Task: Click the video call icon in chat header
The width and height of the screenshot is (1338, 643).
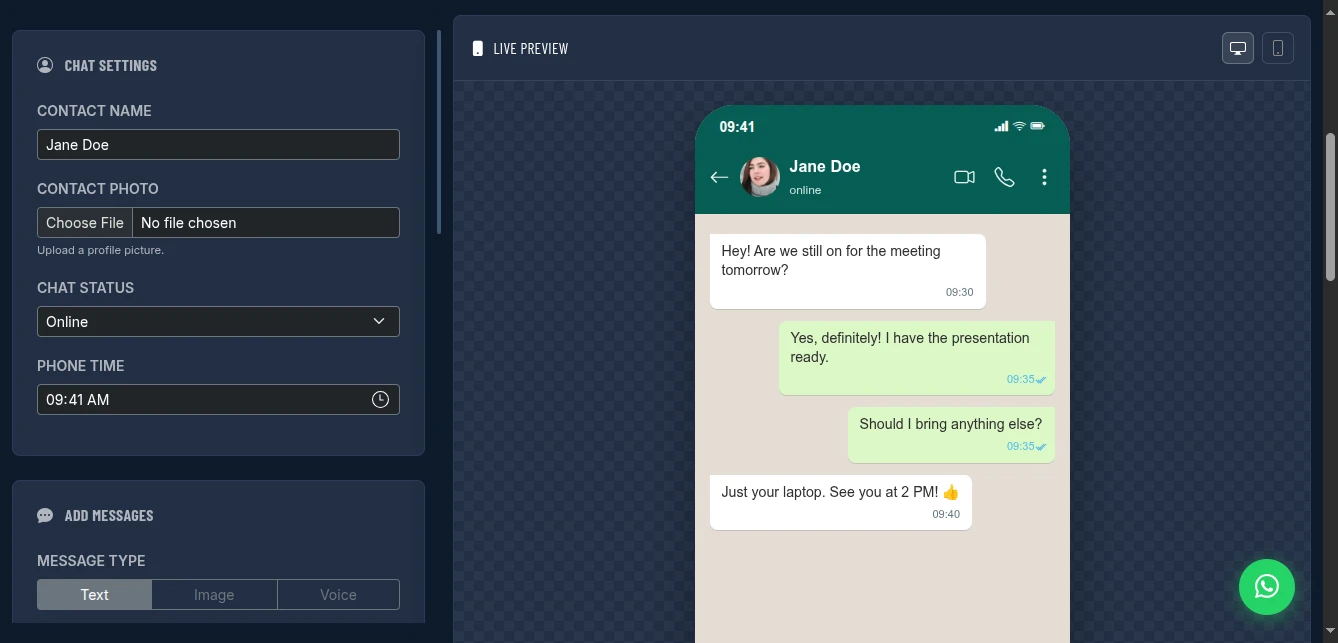Action: [964, 176]
